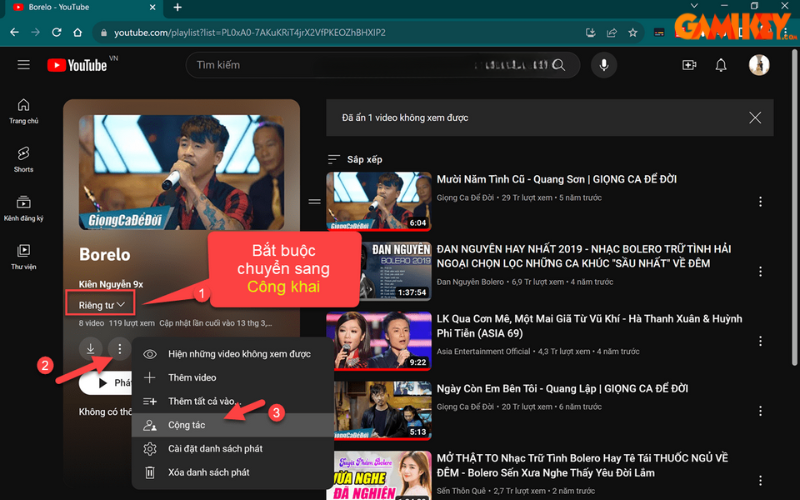
Task: Open options for Ngày Còn Em Bên Tôi video
Action: 760,411
